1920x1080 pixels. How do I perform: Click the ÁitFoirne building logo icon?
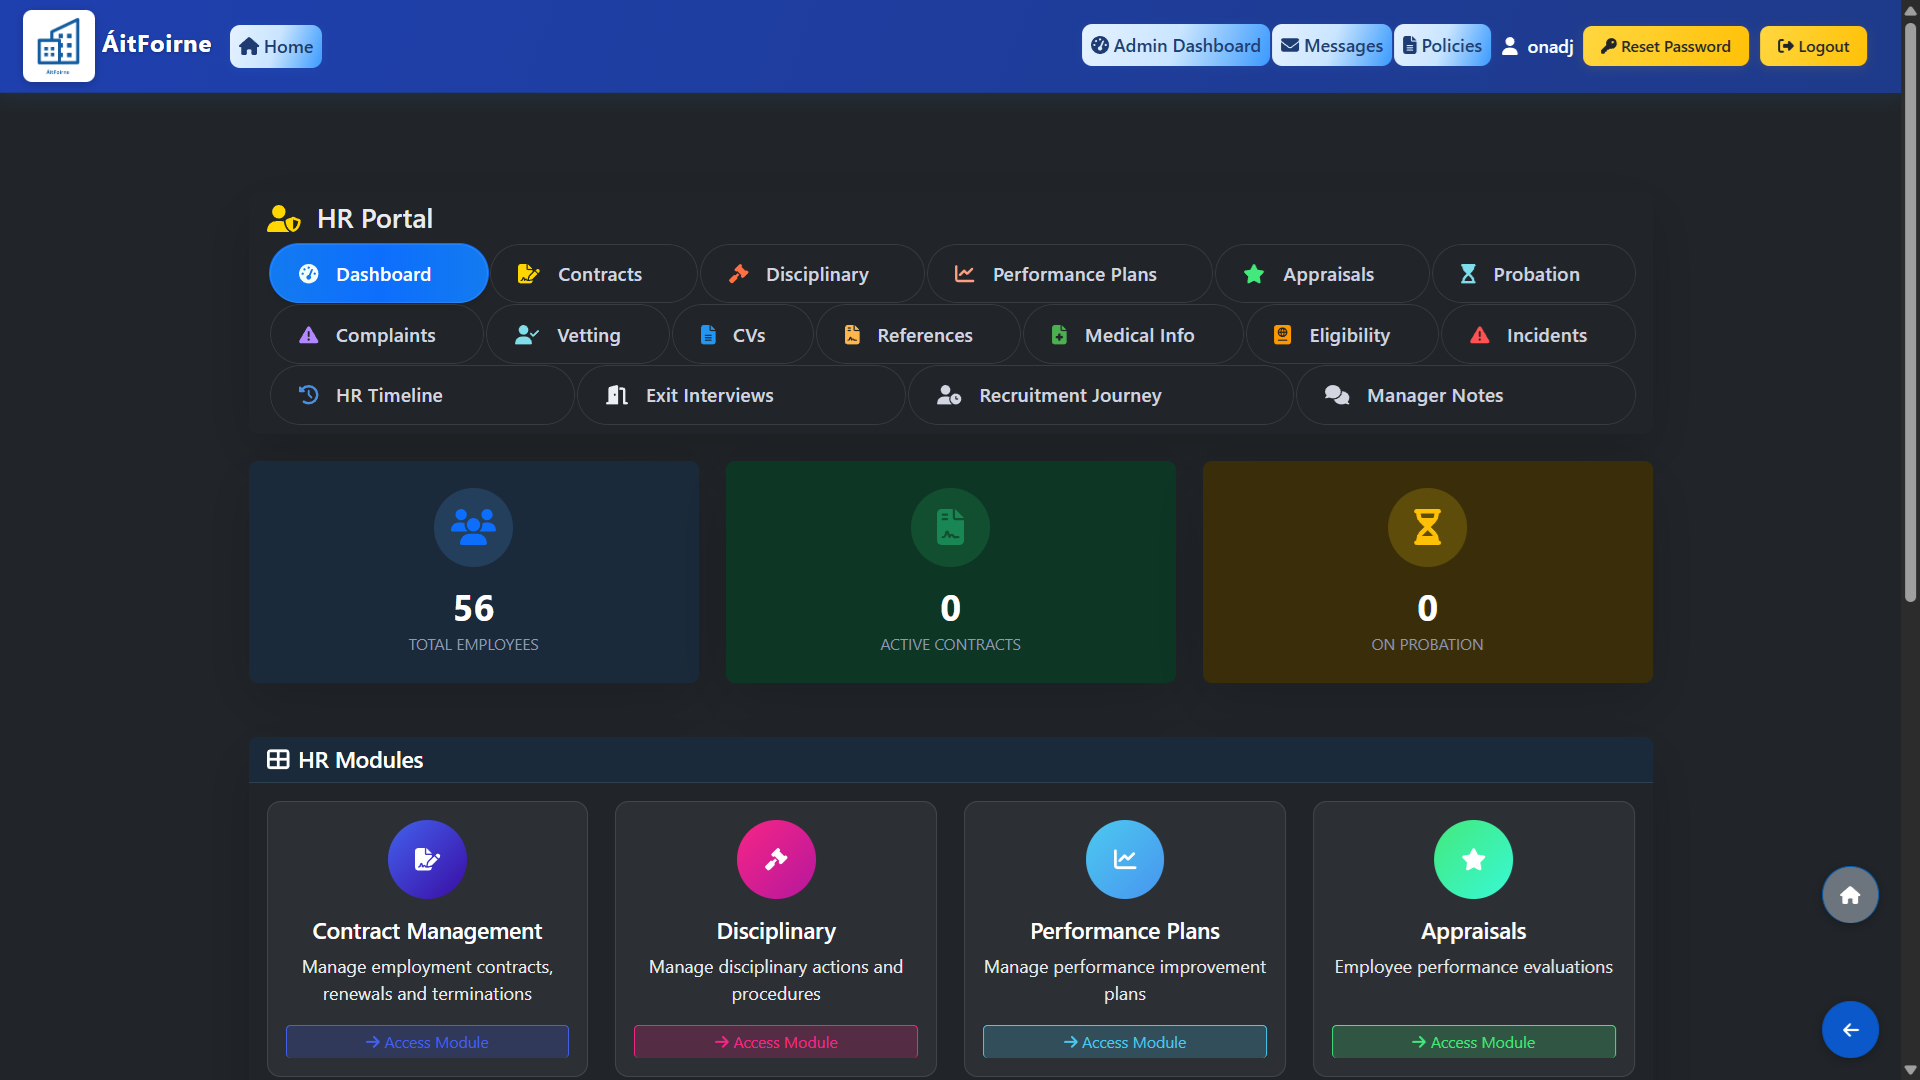coord(59,46)
